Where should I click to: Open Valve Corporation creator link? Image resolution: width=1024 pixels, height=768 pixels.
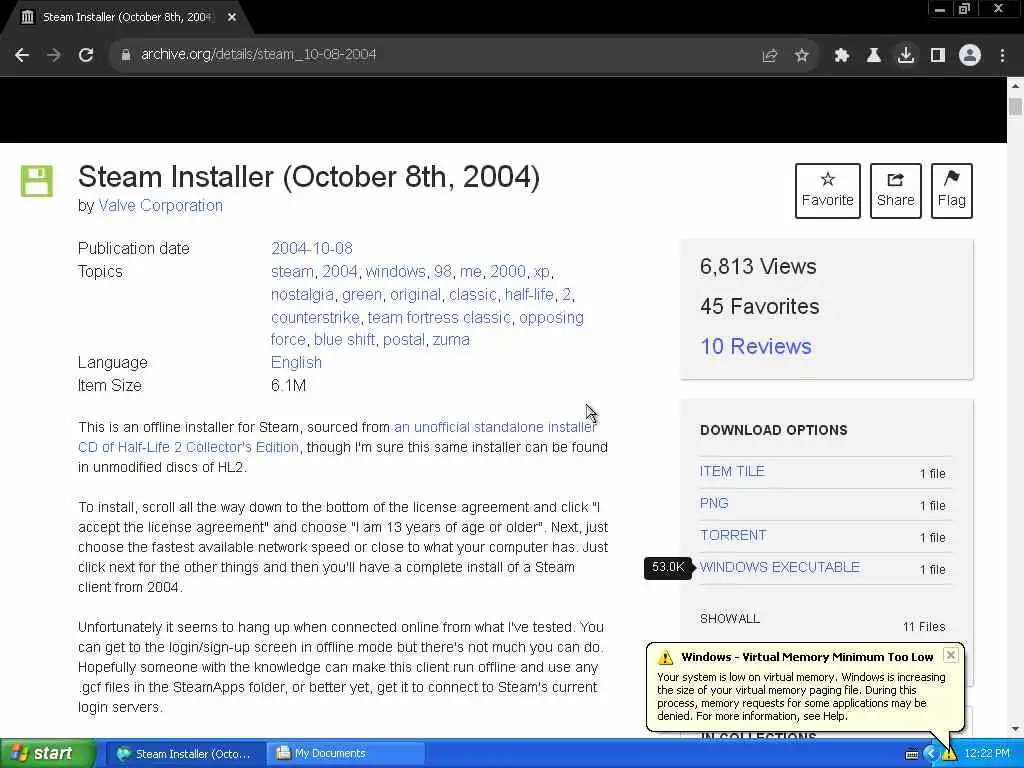tap(161, 206)
